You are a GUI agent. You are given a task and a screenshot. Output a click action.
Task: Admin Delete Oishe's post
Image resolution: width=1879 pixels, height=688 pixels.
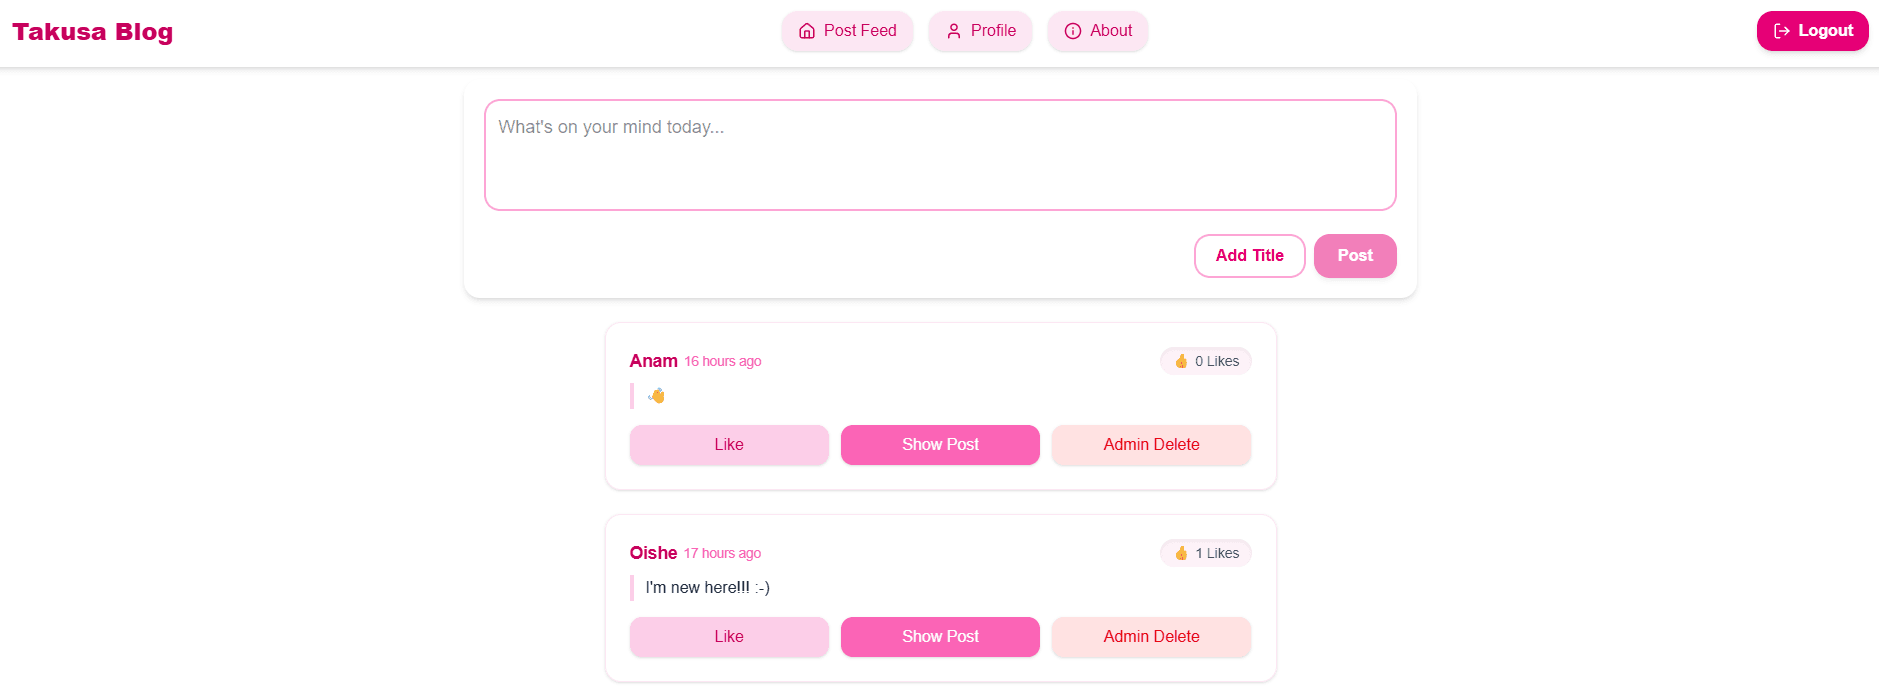point(1151,637)
